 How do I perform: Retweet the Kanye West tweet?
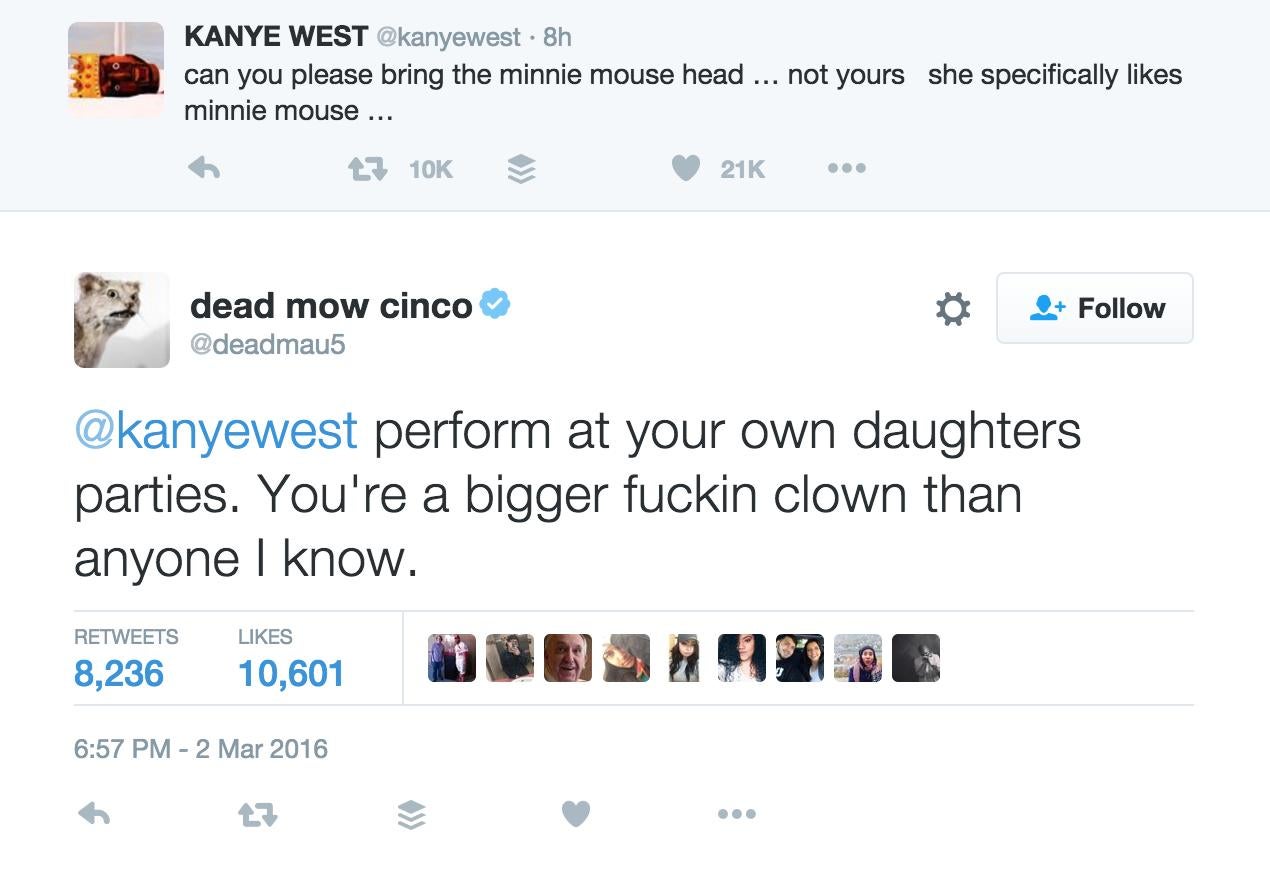point(366,170)
